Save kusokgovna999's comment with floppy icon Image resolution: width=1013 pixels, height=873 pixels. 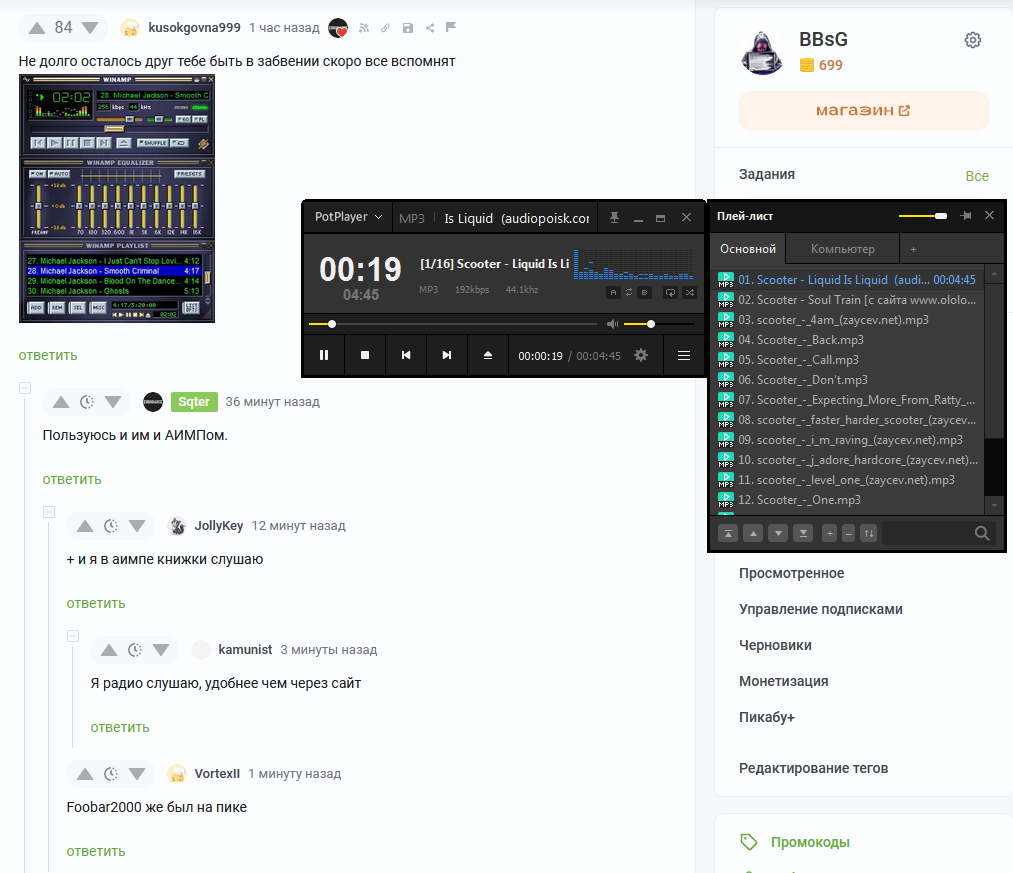point(408,28)
